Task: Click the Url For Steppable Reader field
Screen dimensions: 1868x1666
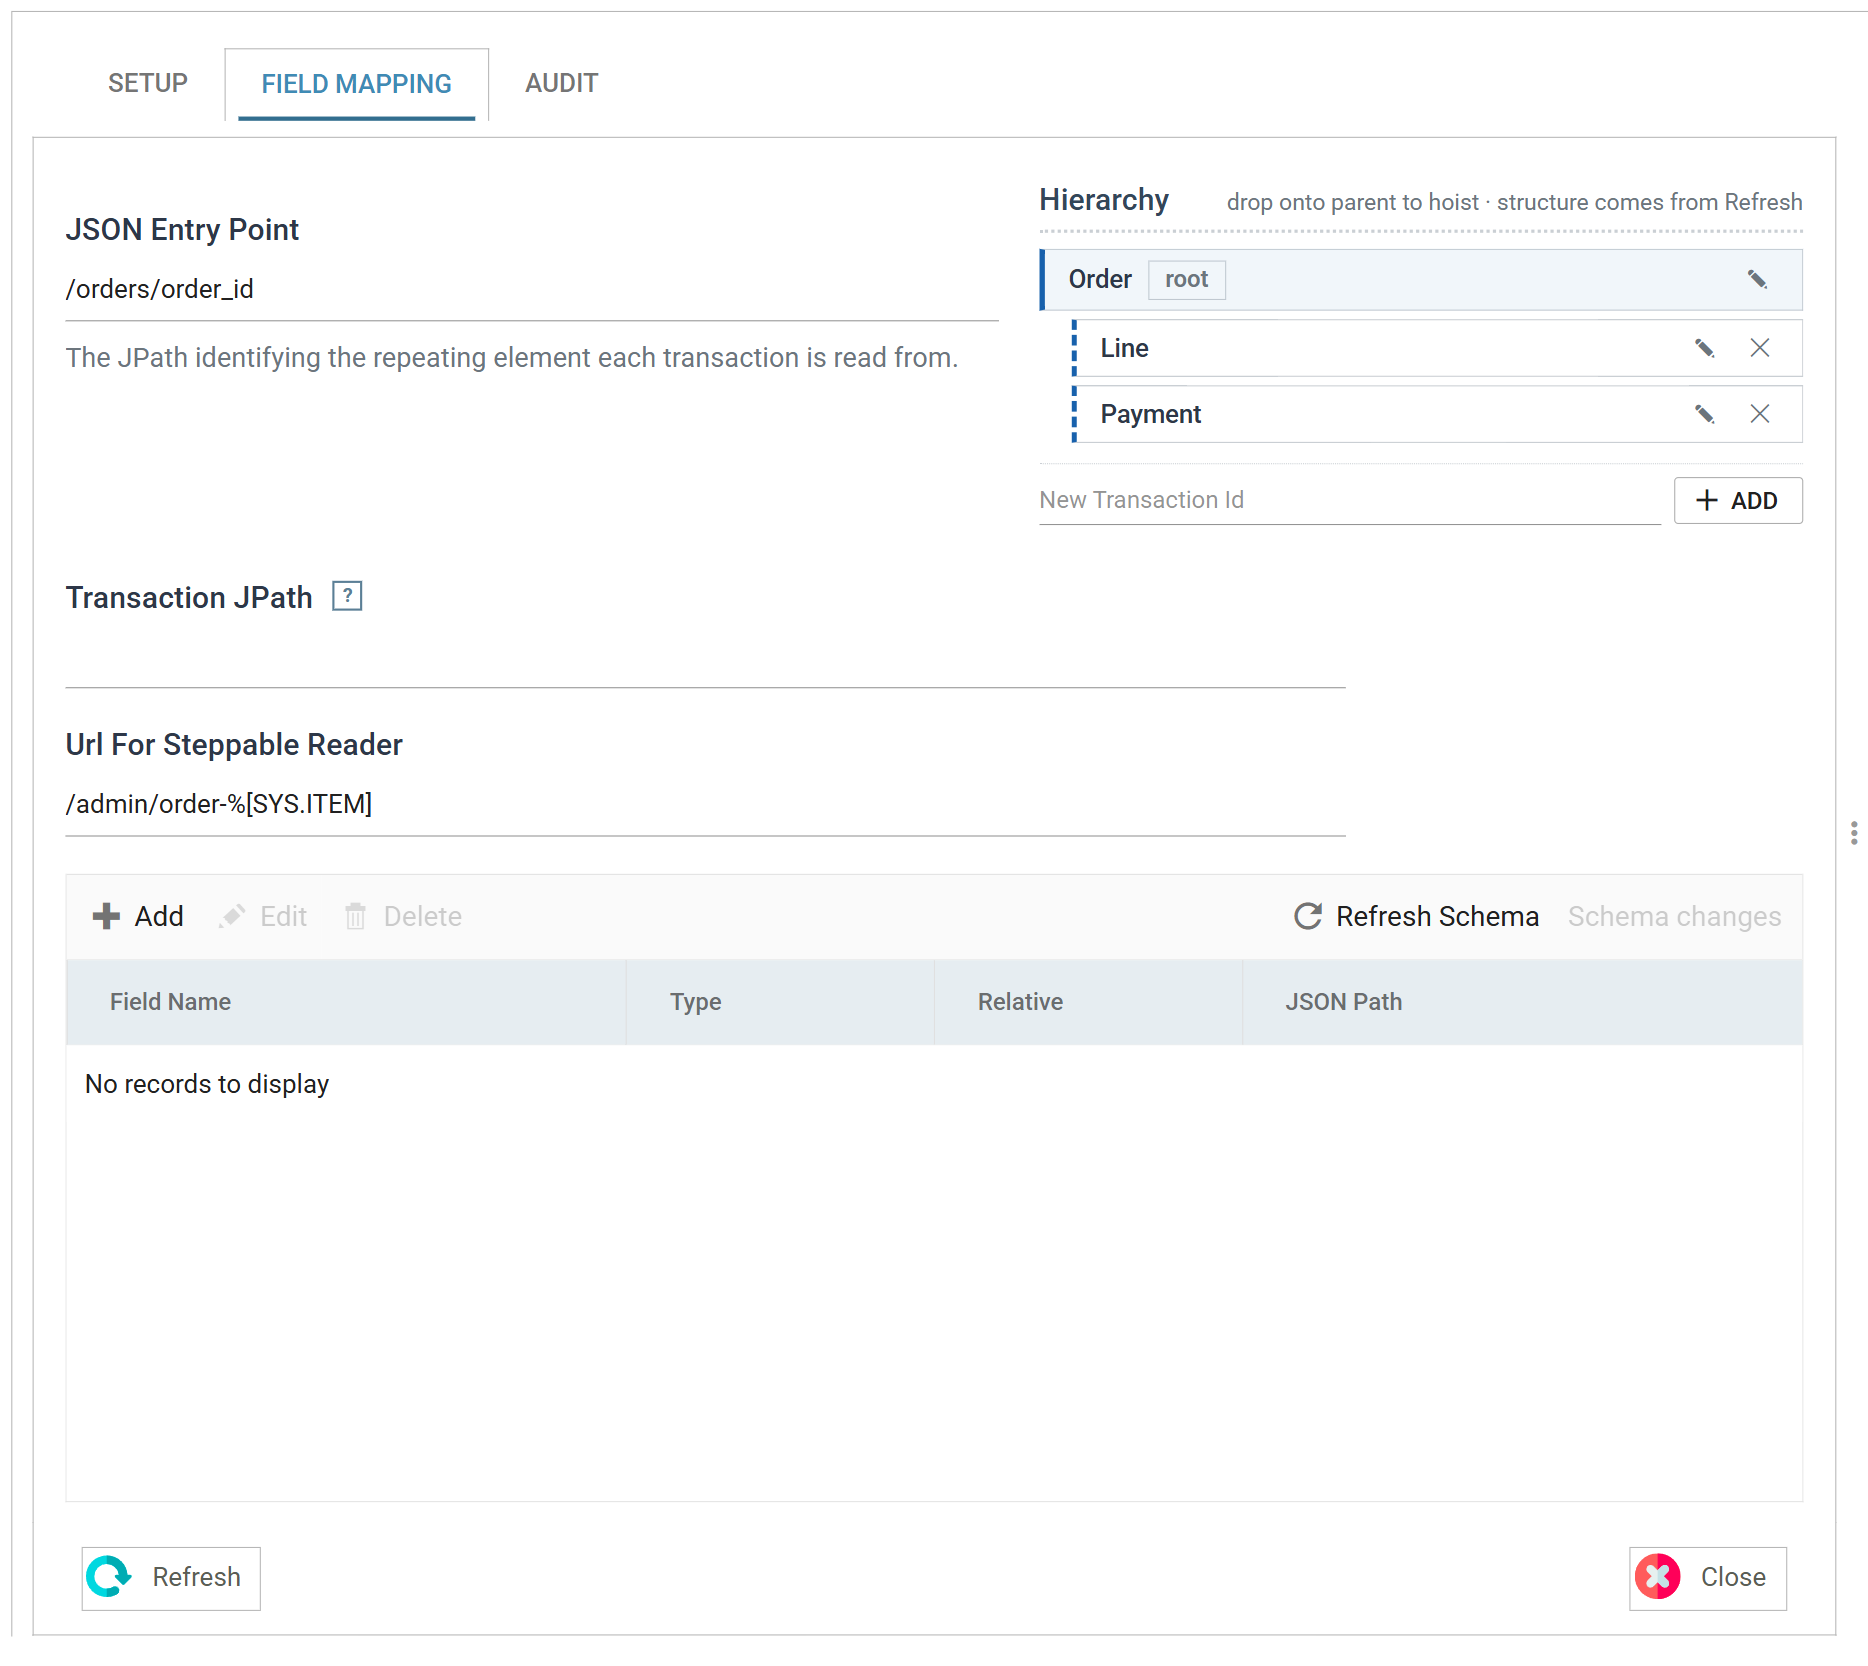Action: 706,805
